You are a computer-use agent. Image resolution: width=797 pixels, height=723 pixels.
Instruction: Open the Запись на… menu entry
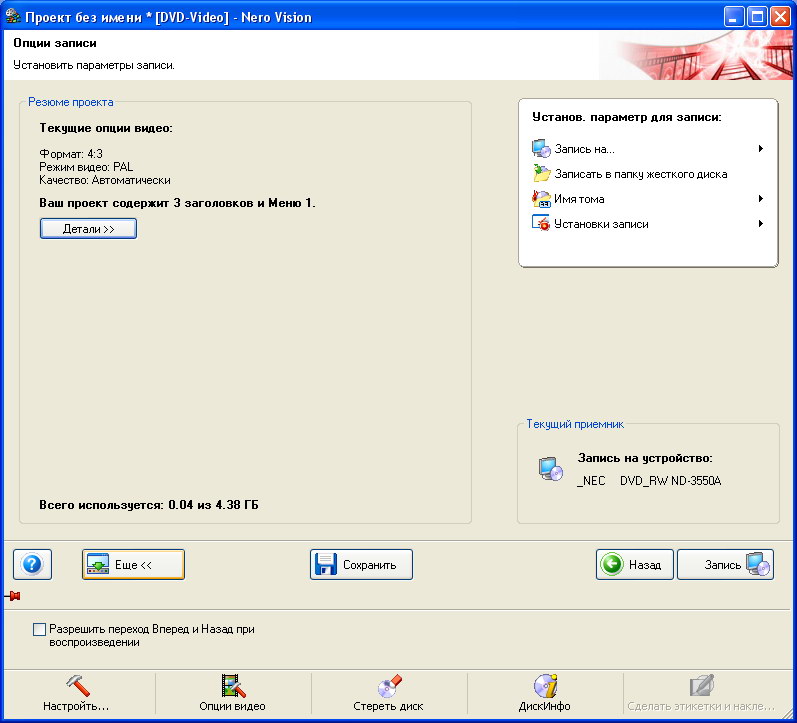648,148
